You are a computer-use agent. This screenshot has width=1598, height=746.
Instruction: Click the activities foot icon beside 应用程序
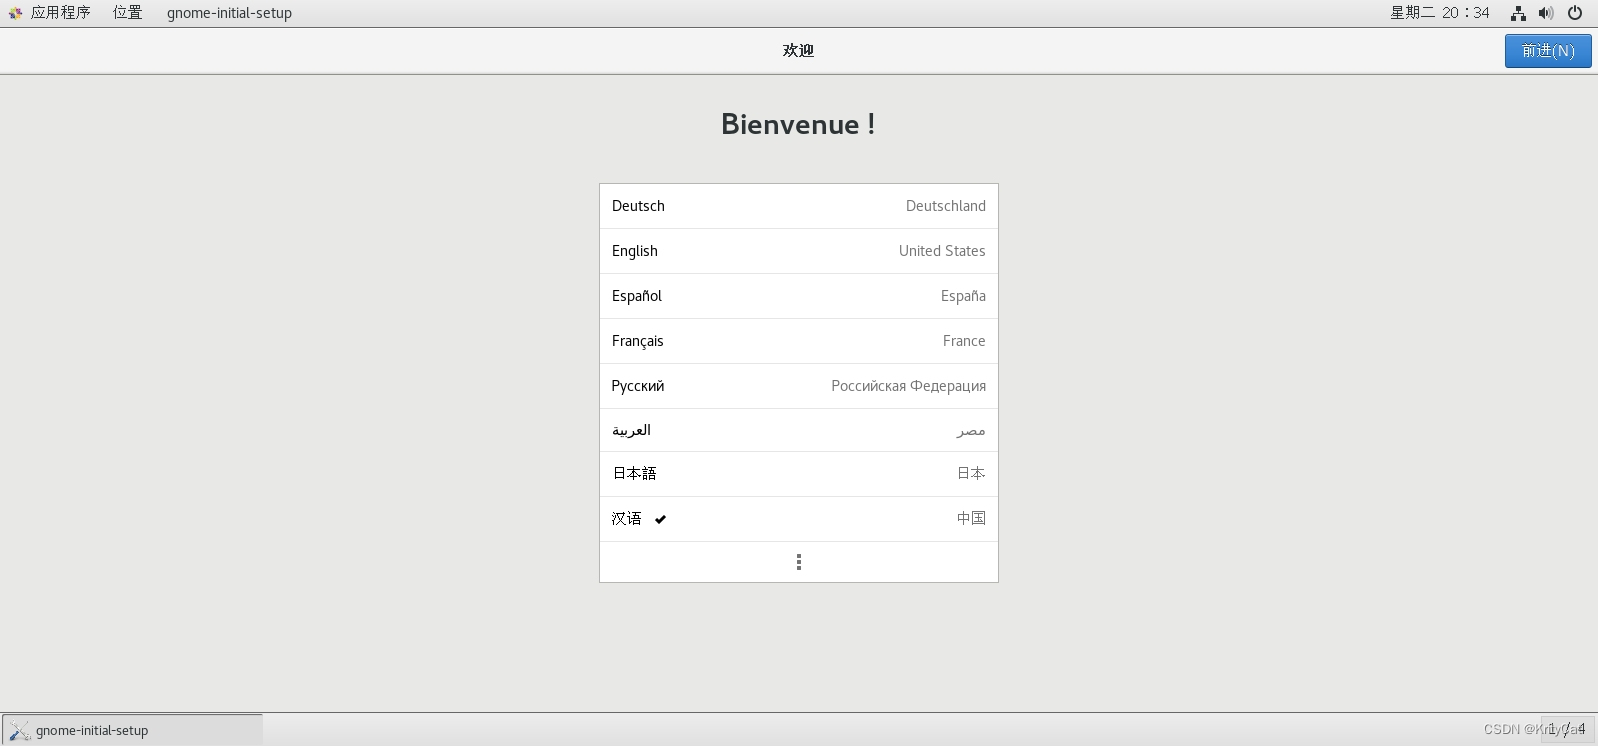click(x=15, y=13)
